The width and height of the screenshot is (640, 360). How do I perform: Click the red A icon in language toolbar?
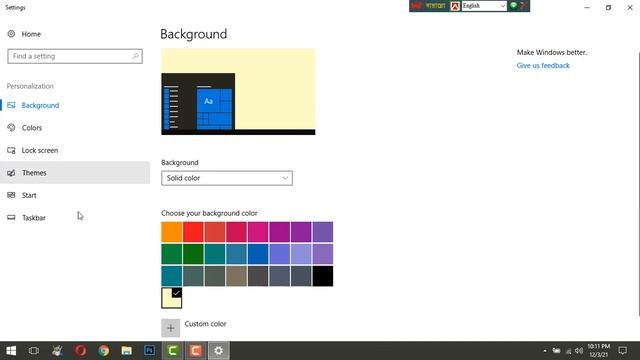point(455,6)
